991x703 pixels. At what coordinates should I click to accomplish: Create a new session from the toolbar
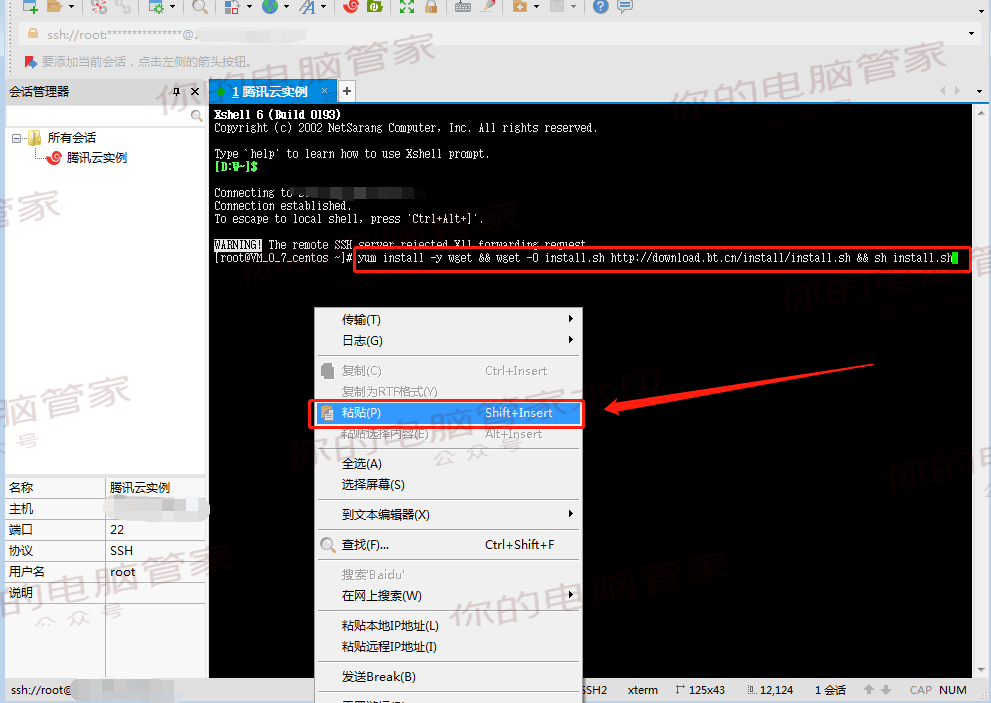tap(30, 7)
